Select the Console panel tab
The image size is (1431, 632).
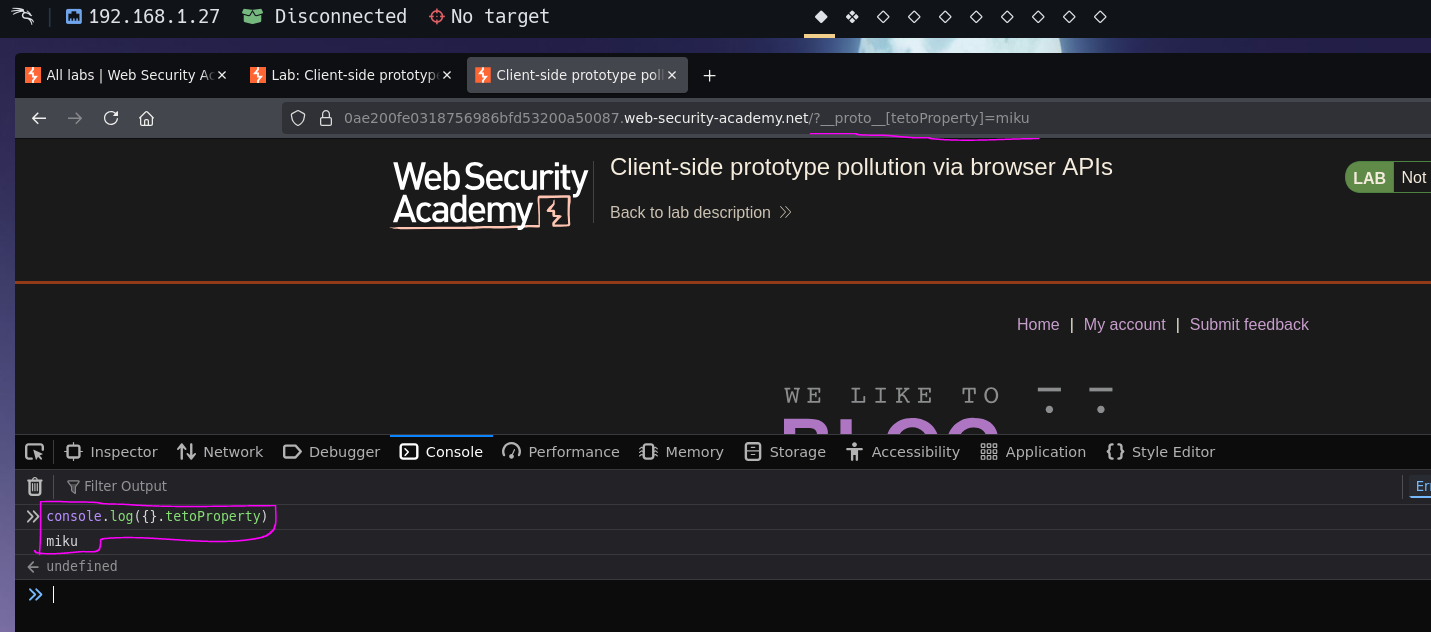(441, 452)
